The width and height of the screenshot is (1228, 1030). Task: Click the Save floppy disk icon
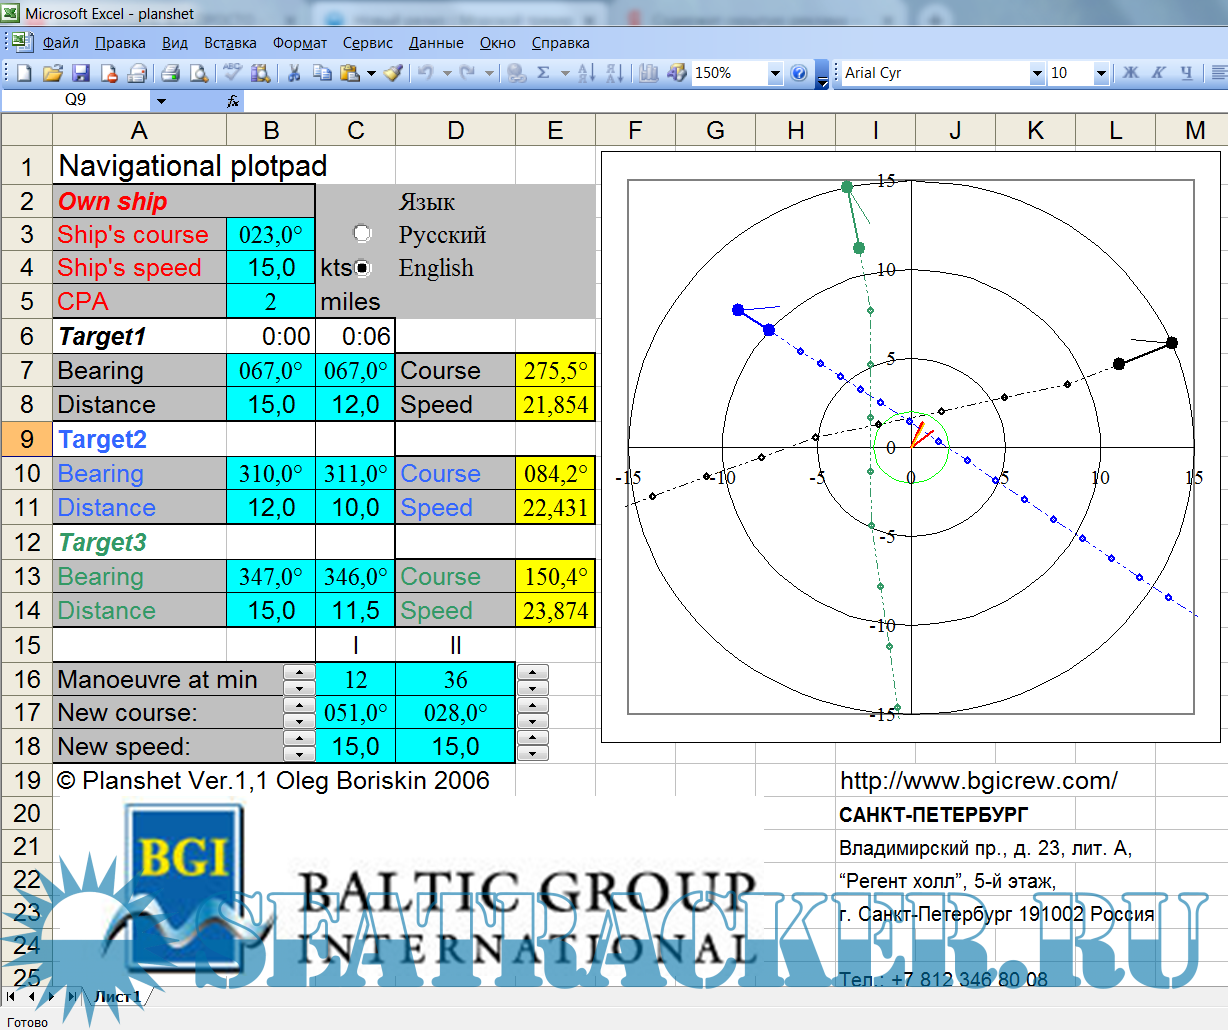[x=81, y=73]
